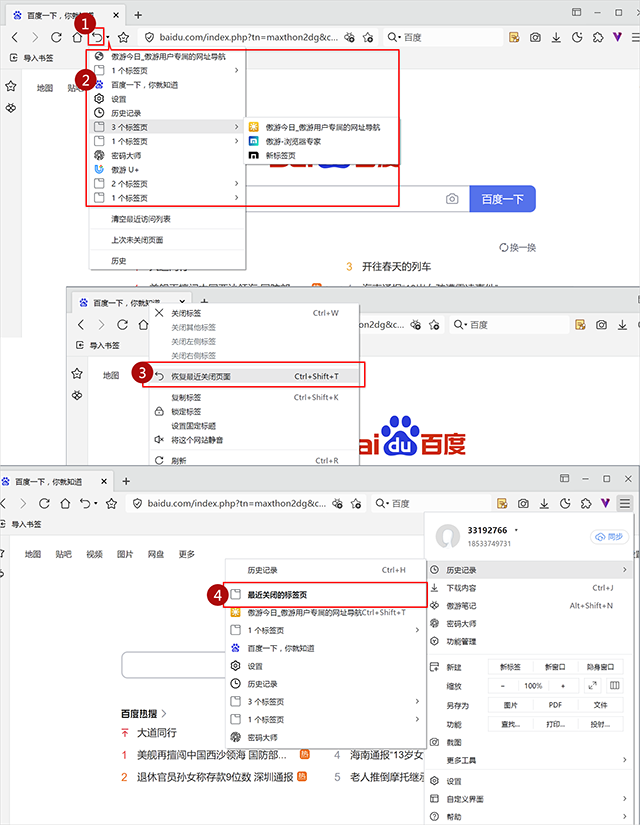
Task: Click the zoom plus button in main menu
Action: 563,686
